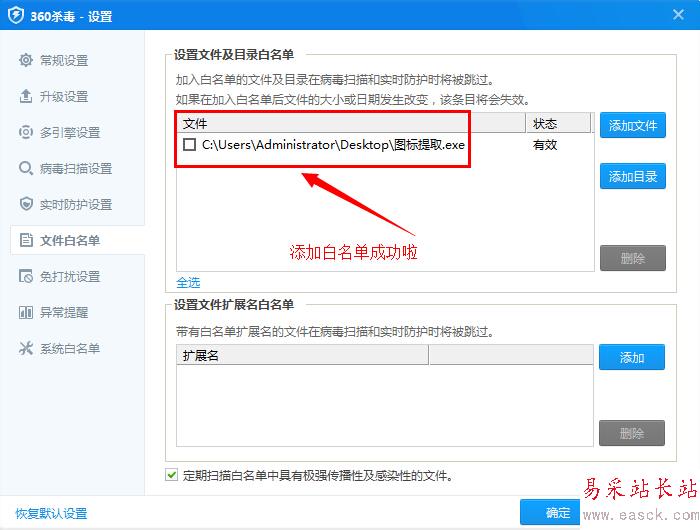Click the 扩展名 column header
The height and width of the screenshot is (530, 700).
point(302,355)
